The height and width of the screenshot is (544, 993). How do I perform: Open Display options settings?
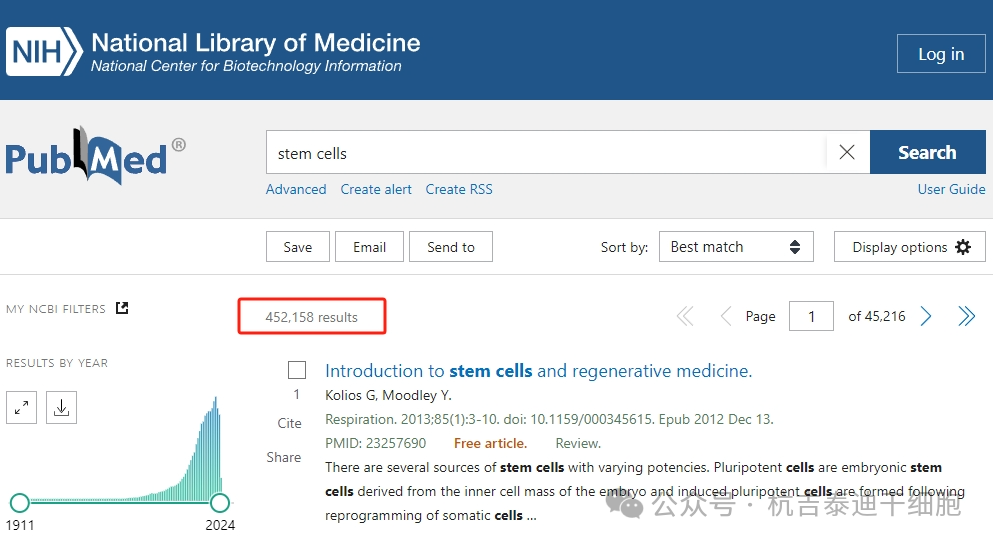tap(910, 247)
